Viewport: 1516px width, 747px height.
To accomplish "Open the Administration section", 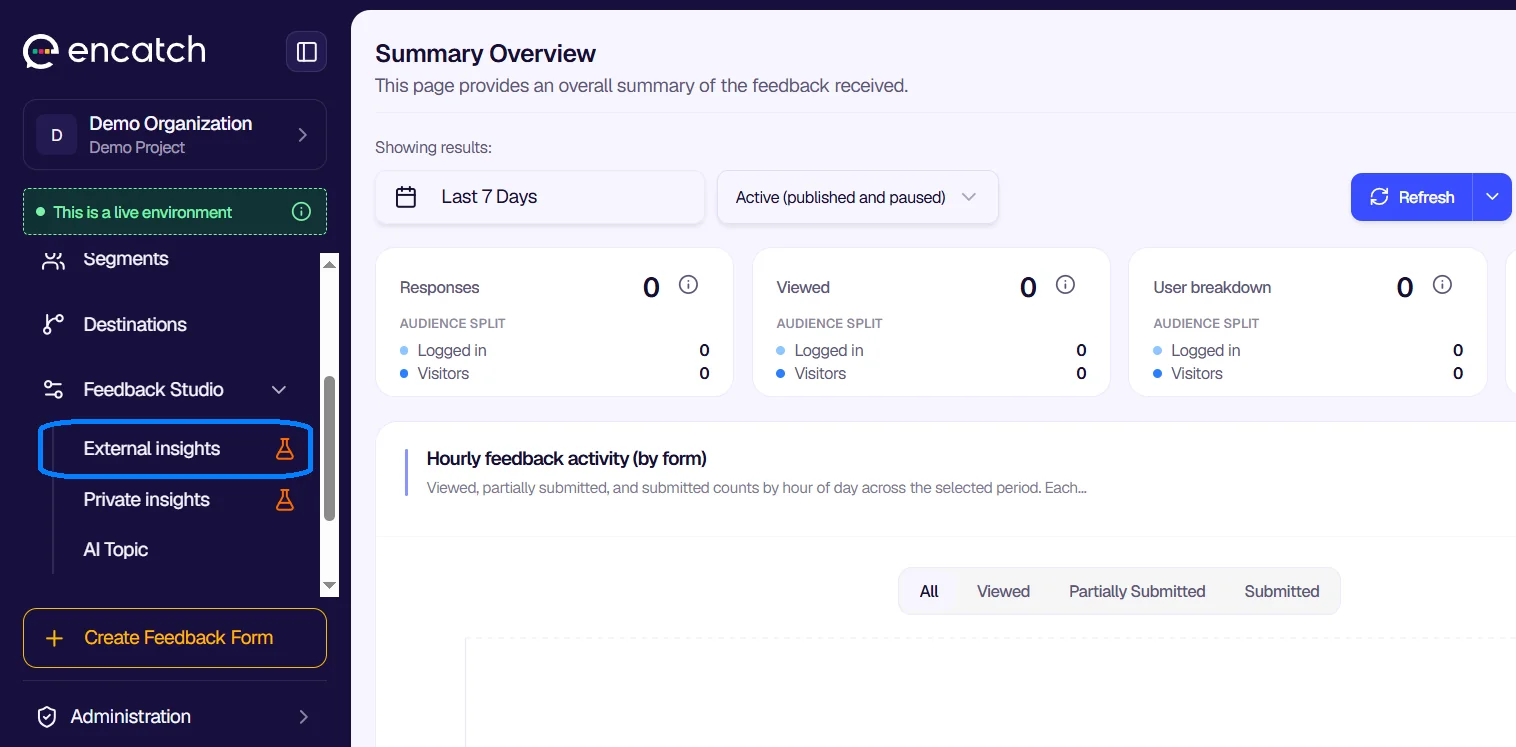I will [x=174, y=716].
